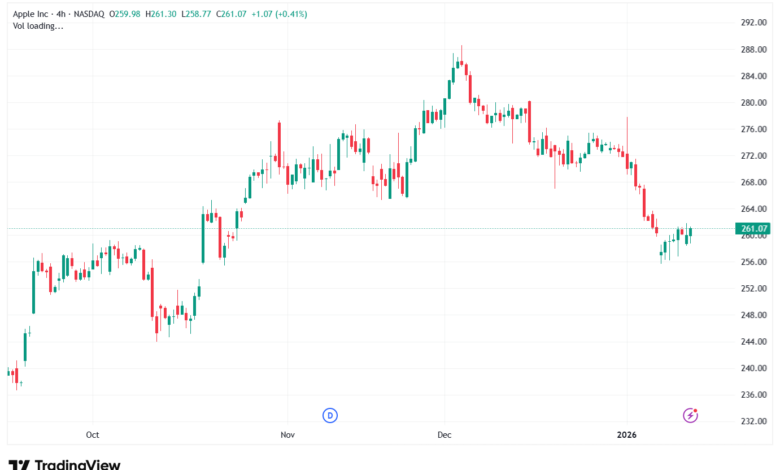Click the 292.00 price scale label
Image resolution: width=780 pixels, height=470 pixels.
[753, 23]
